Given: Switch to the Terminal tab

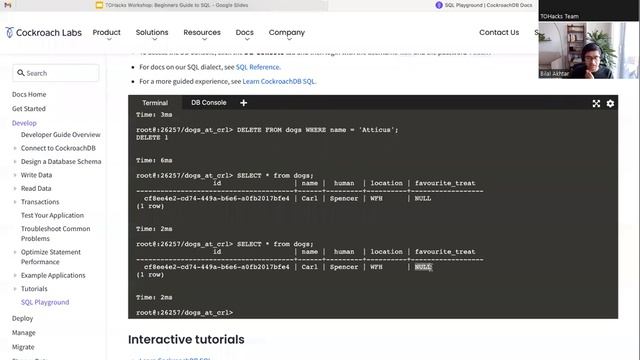Looking at the screenshot, I should click(x=155, y=103).
